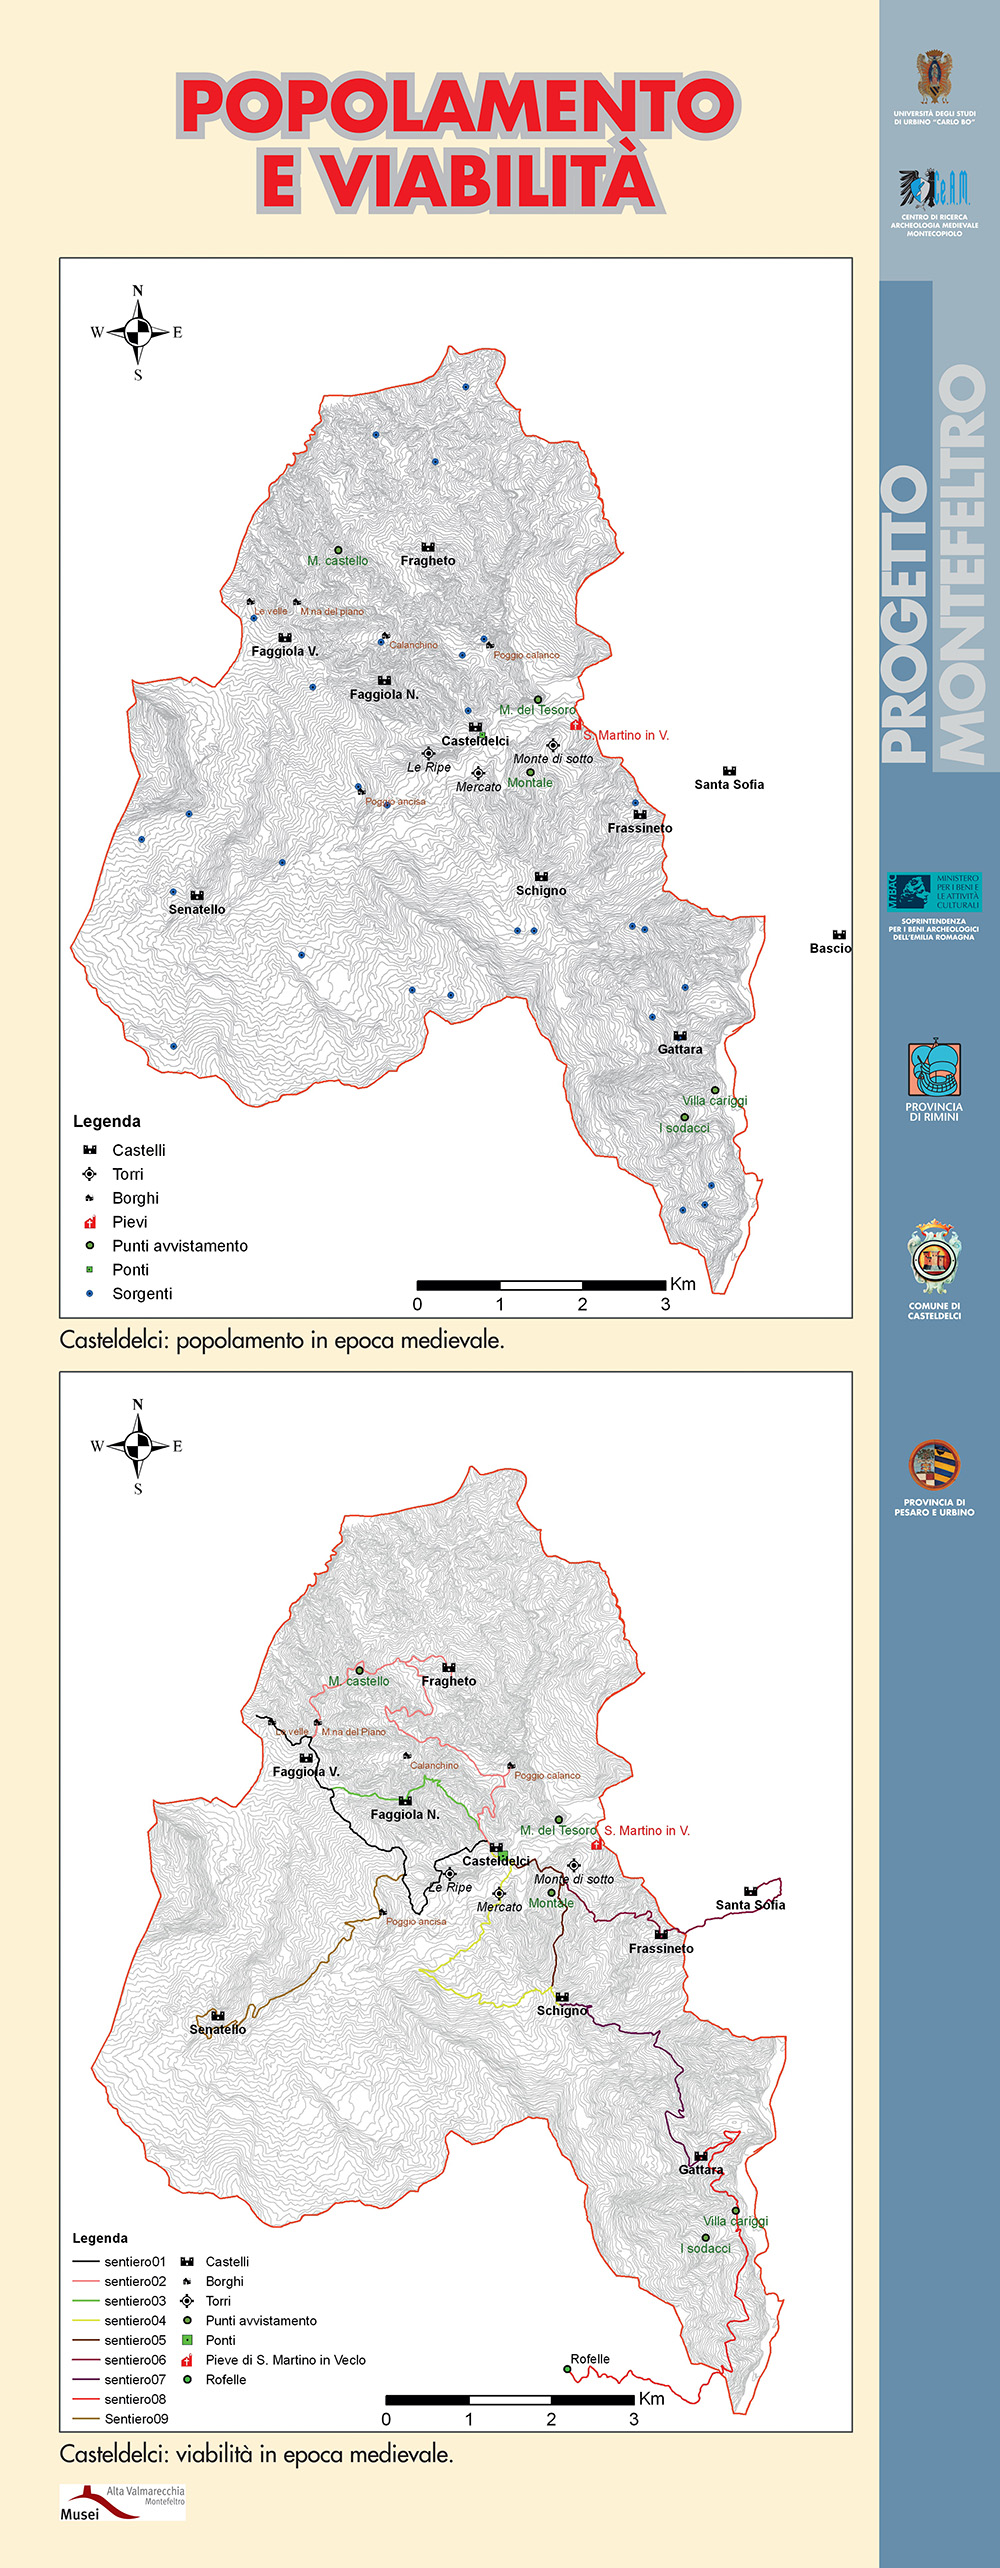This screenshot has height=2568, width=1000.
Task: Open the Musei Alta Valmarecchia logo
Action: [122, 2502]
